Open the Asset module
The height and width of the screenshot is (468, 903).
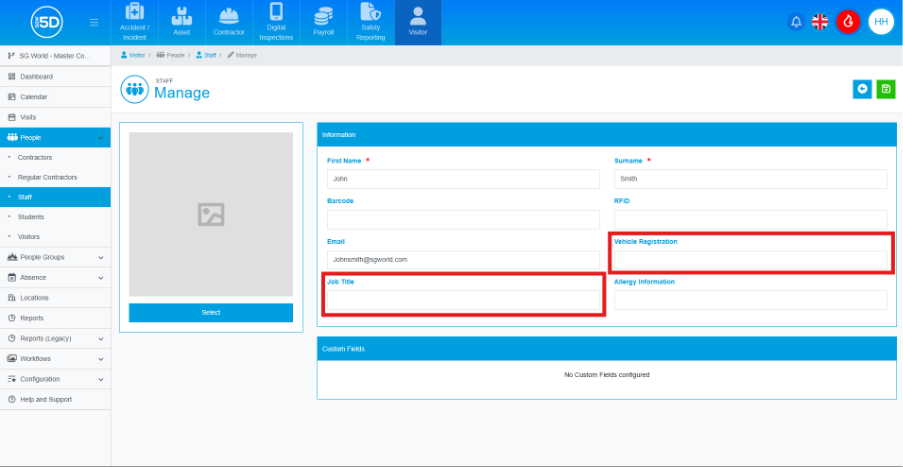181,22
